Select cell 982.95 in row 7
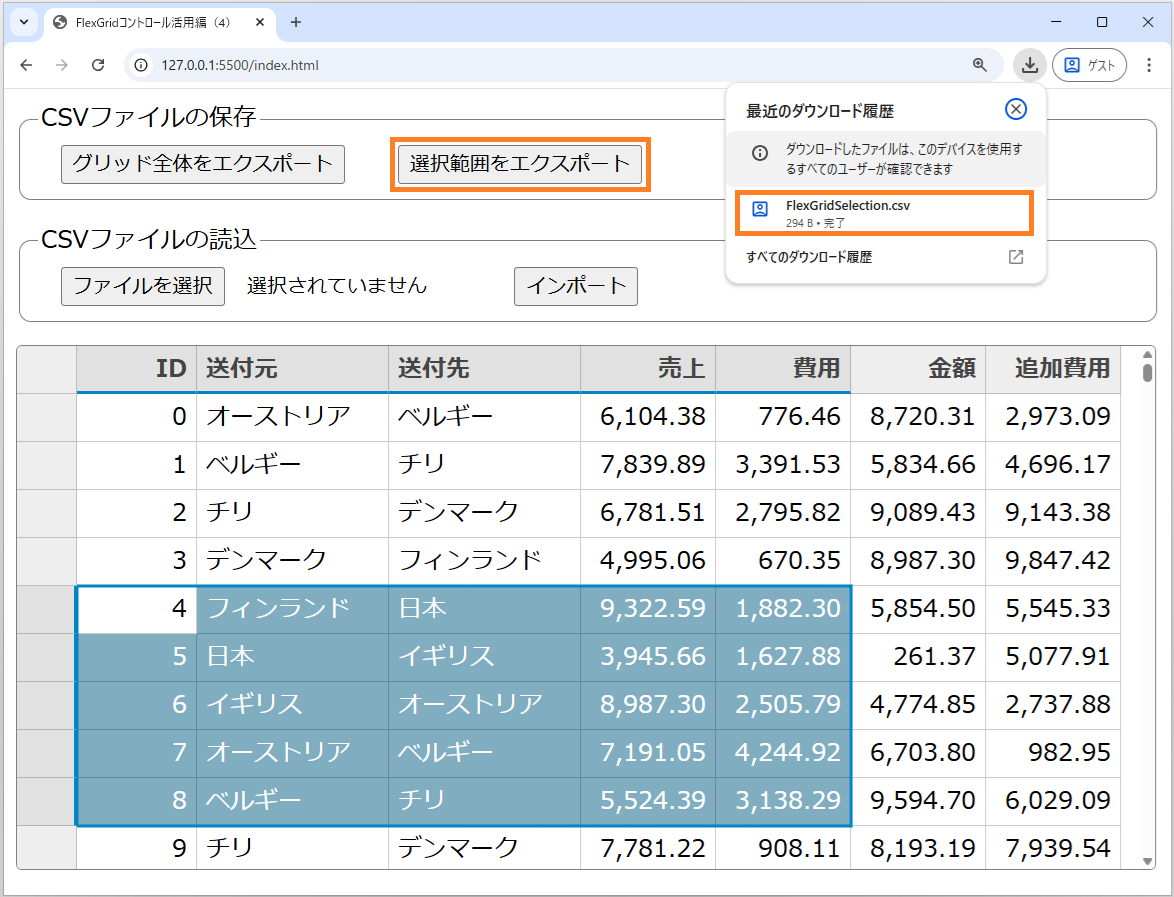The image size is (1174, 897). pos(1053,752)
